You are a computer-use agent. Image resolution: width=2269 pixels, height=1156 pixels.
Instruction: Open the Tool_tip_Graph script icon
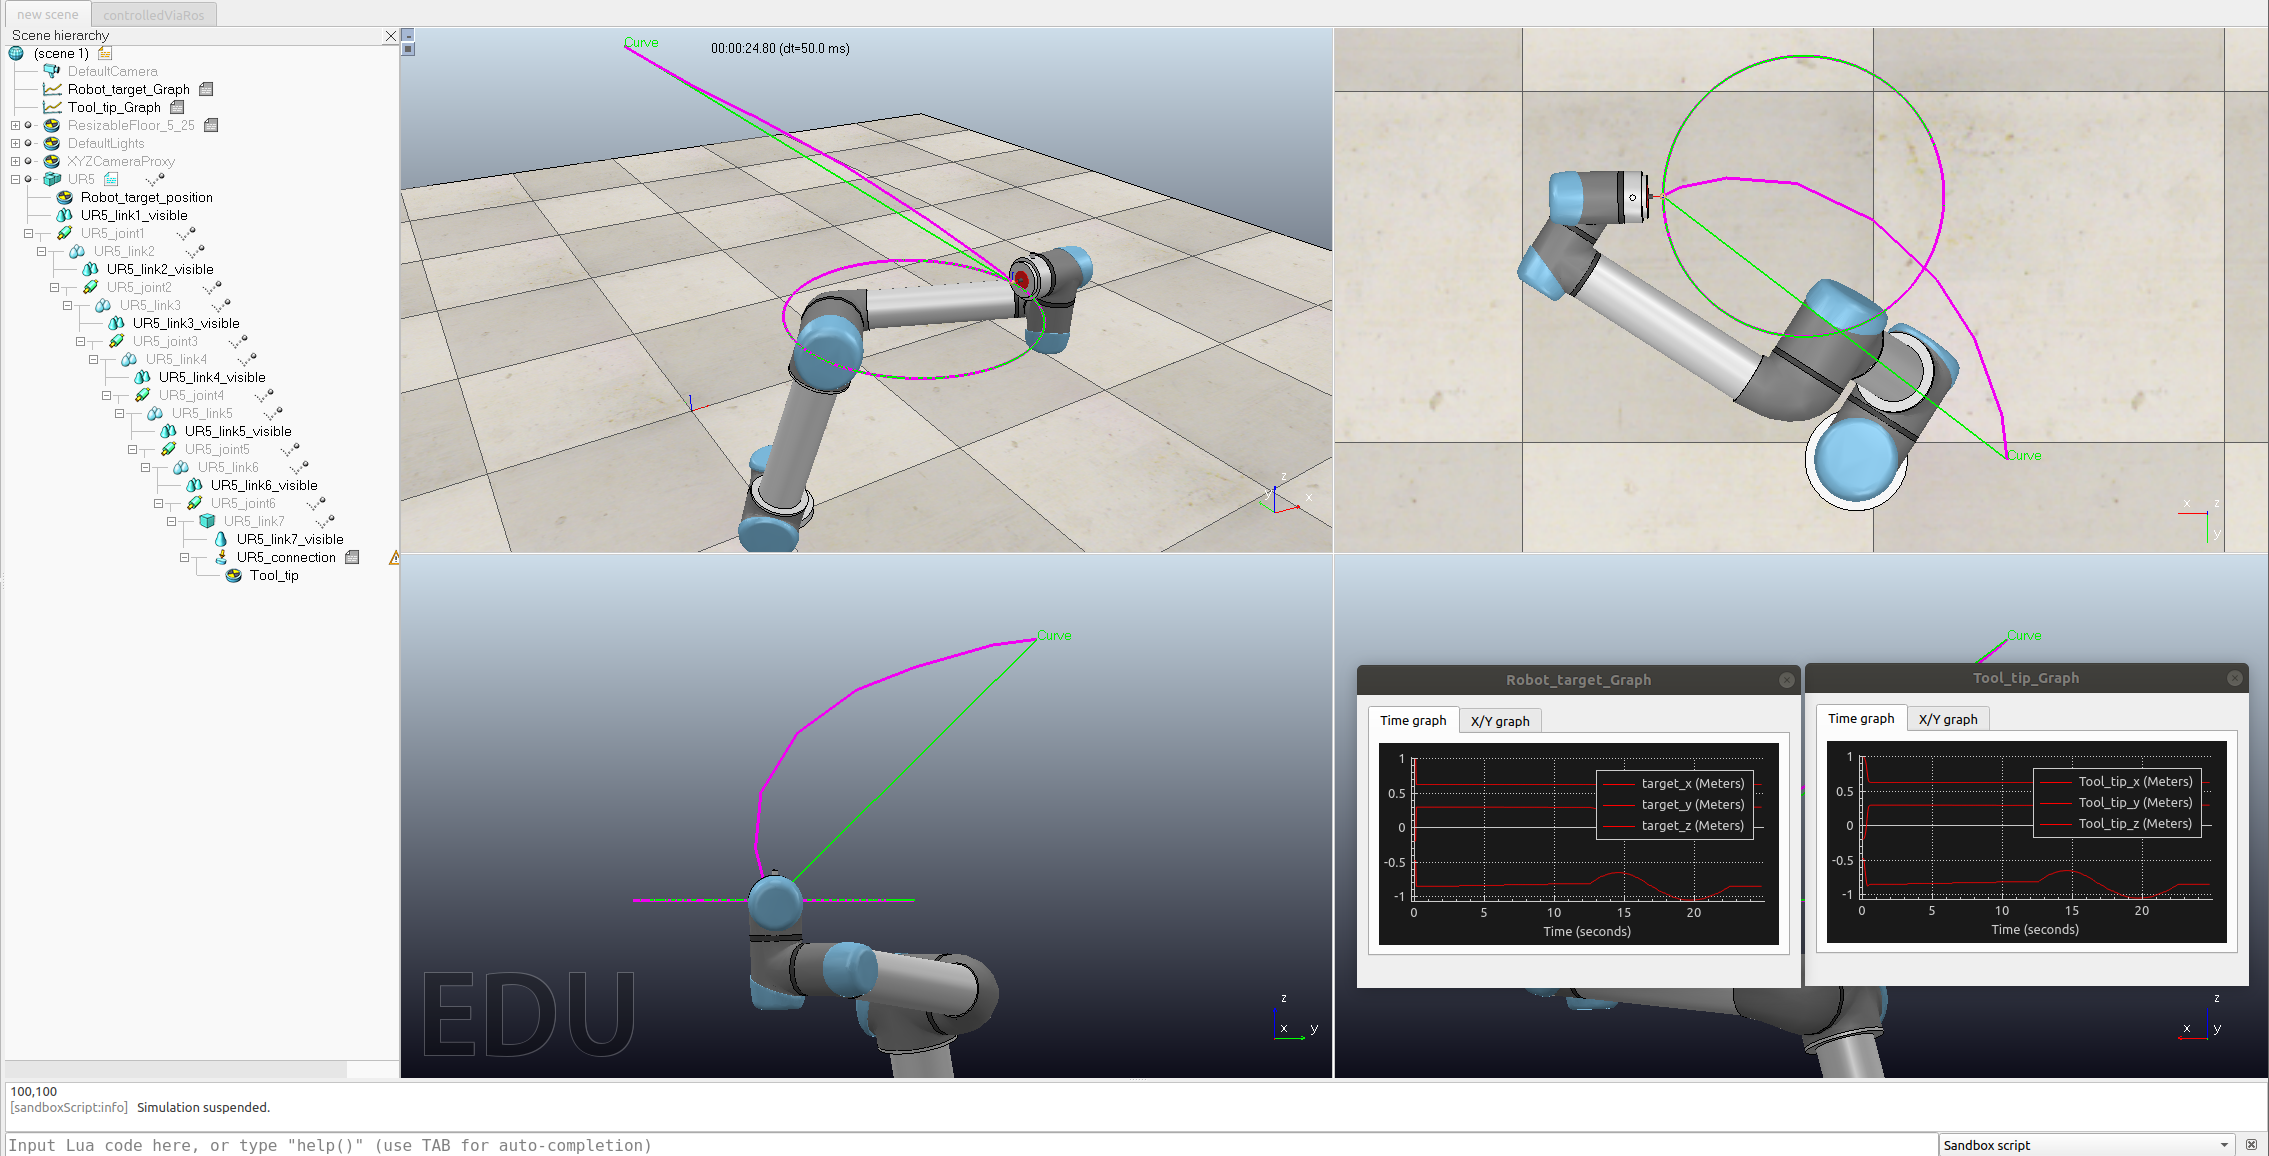click(x=177, y=107)
